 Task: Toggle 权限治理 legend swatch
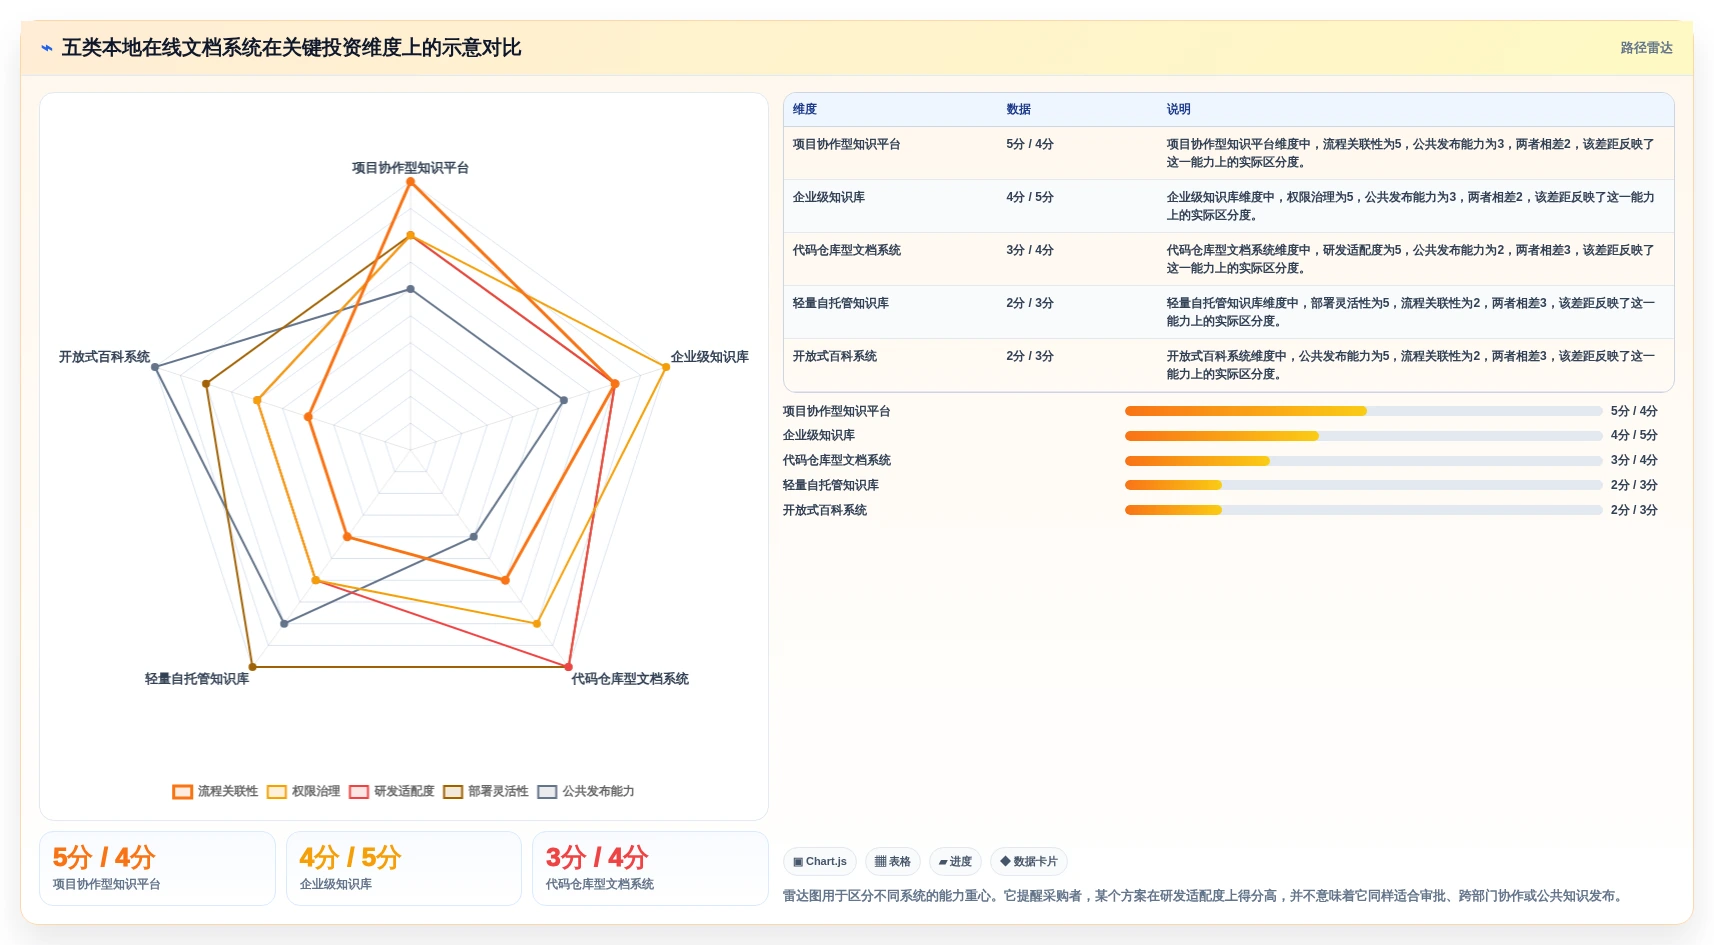click(277, 792)
